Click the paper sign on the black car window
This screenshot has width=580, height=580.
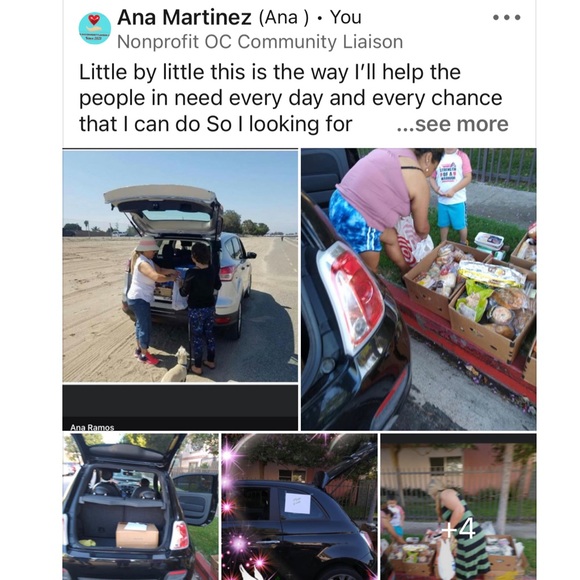(297, 503)
